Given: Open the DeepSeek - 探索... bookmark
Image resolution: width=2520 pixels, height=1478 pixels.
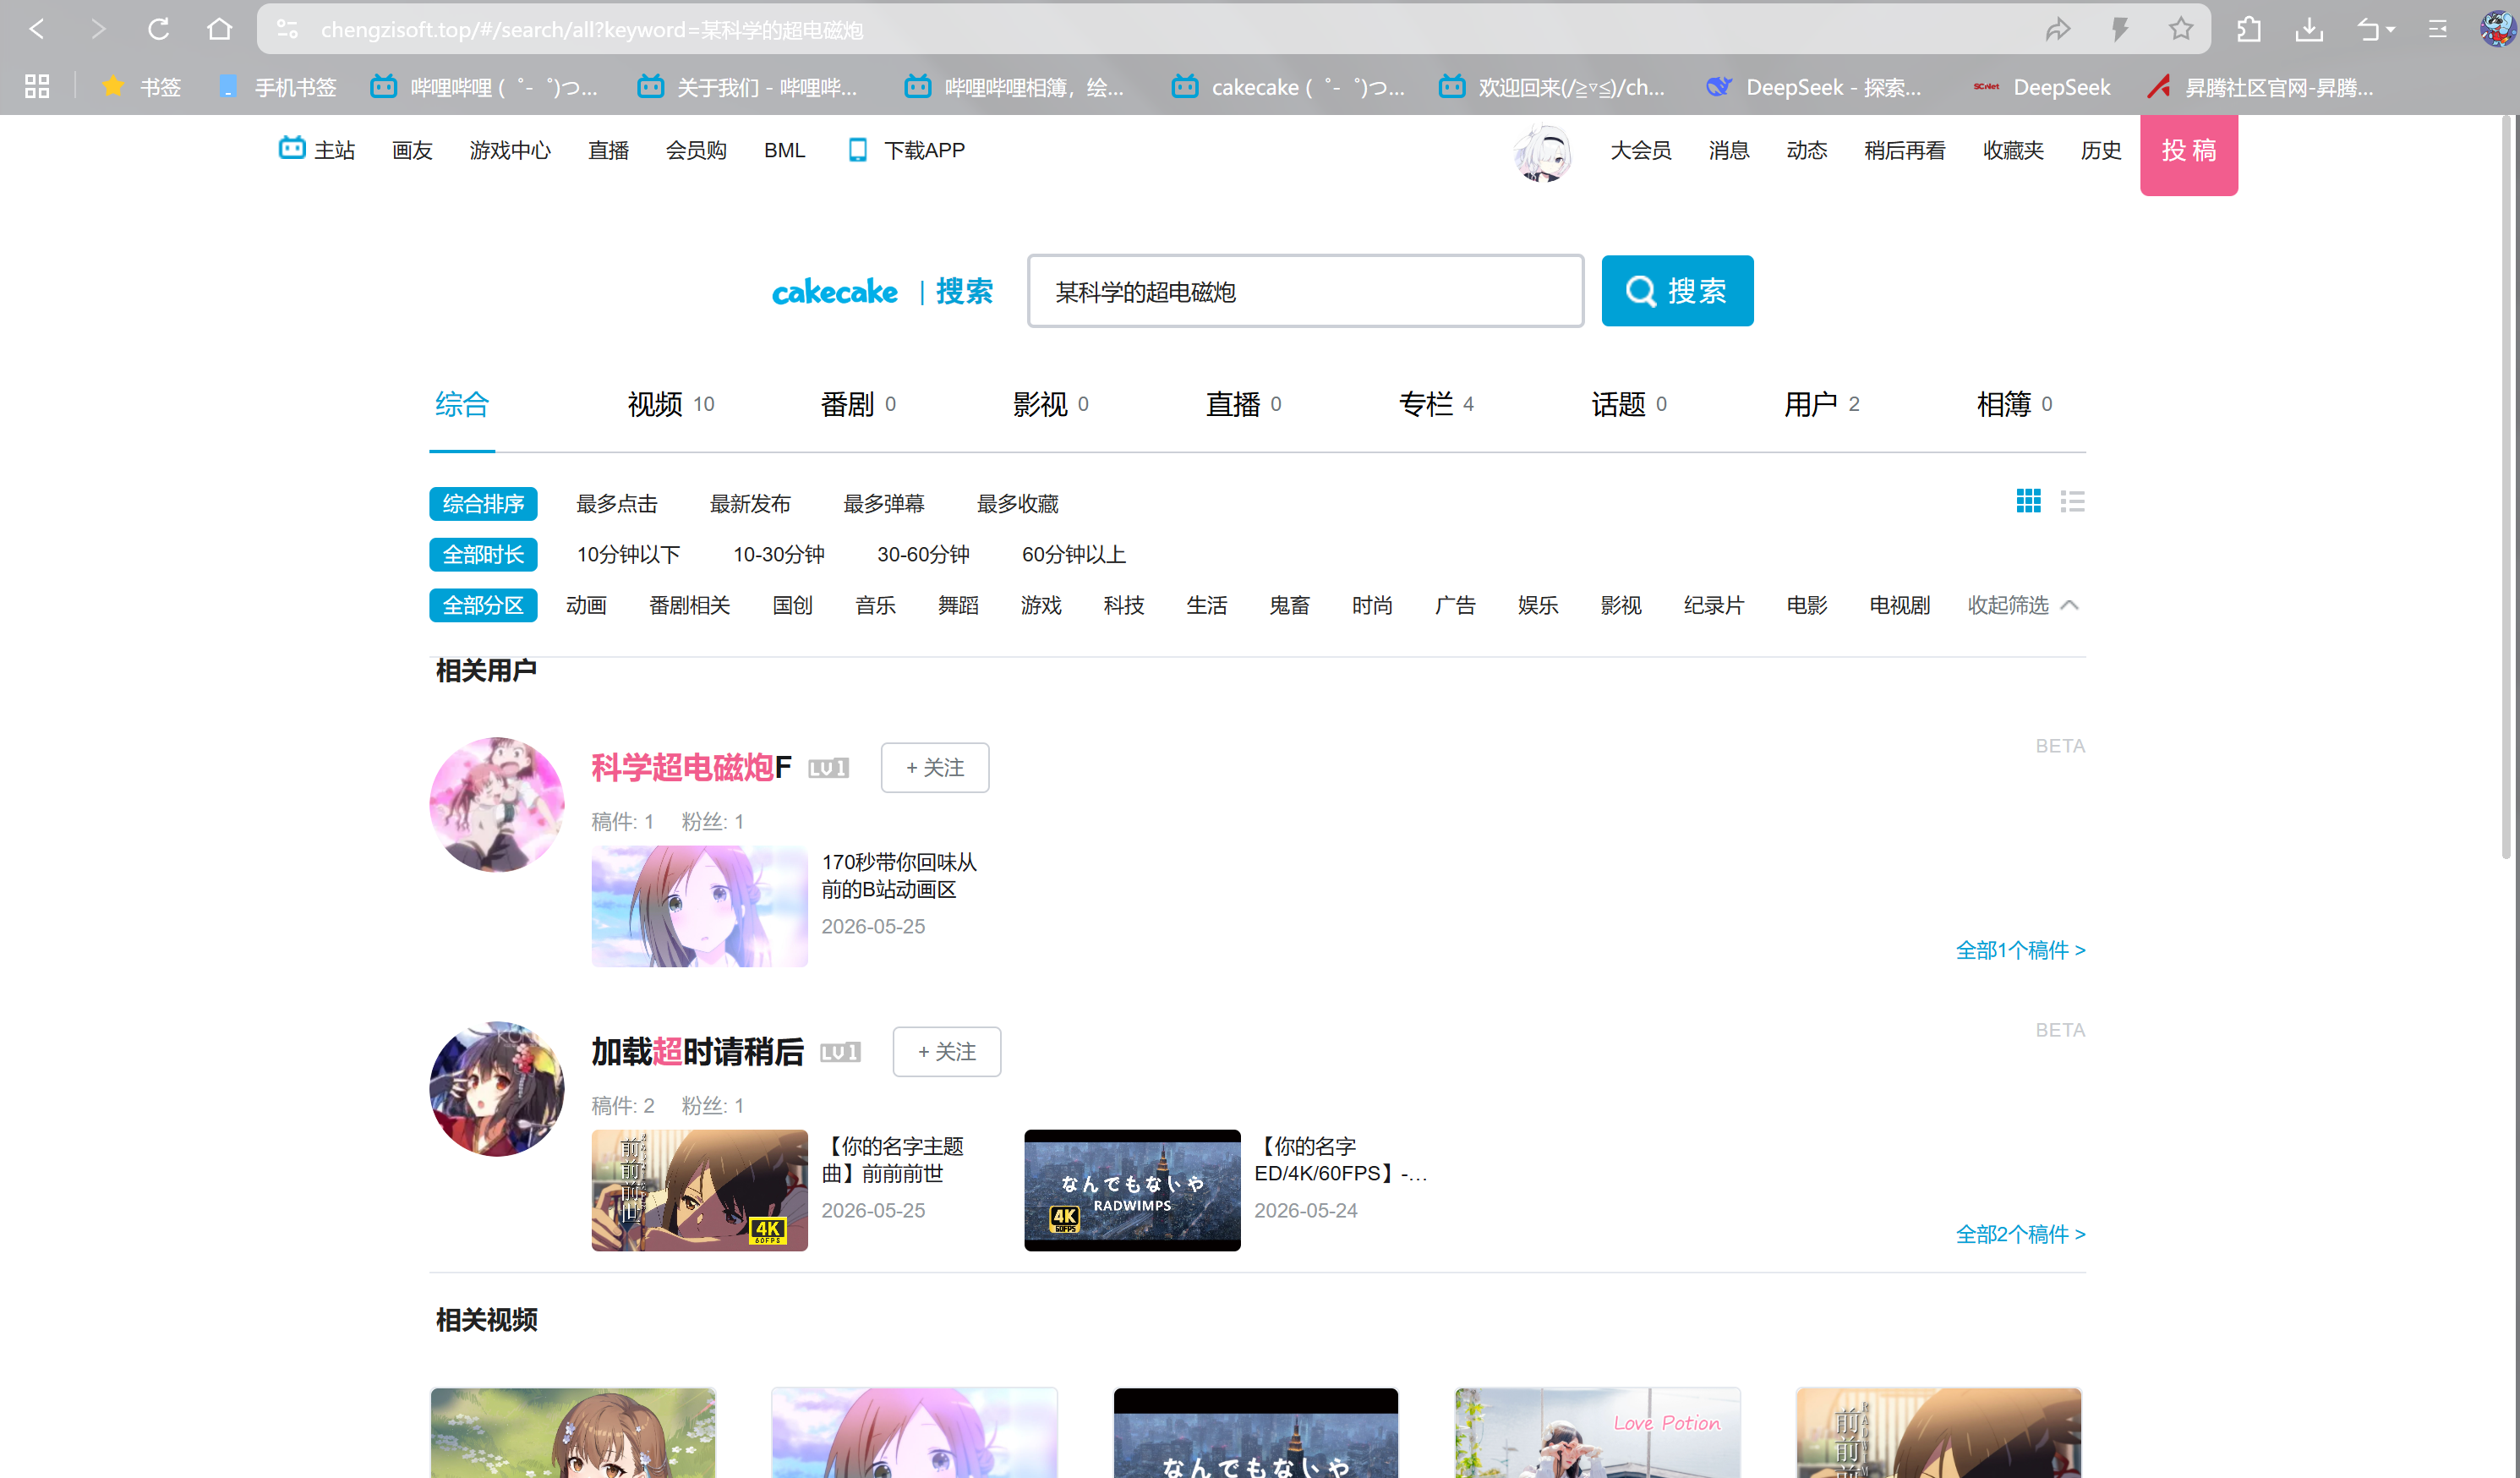Looking at the screenshot, I should pyautogui.click(x=1813, y=87).
